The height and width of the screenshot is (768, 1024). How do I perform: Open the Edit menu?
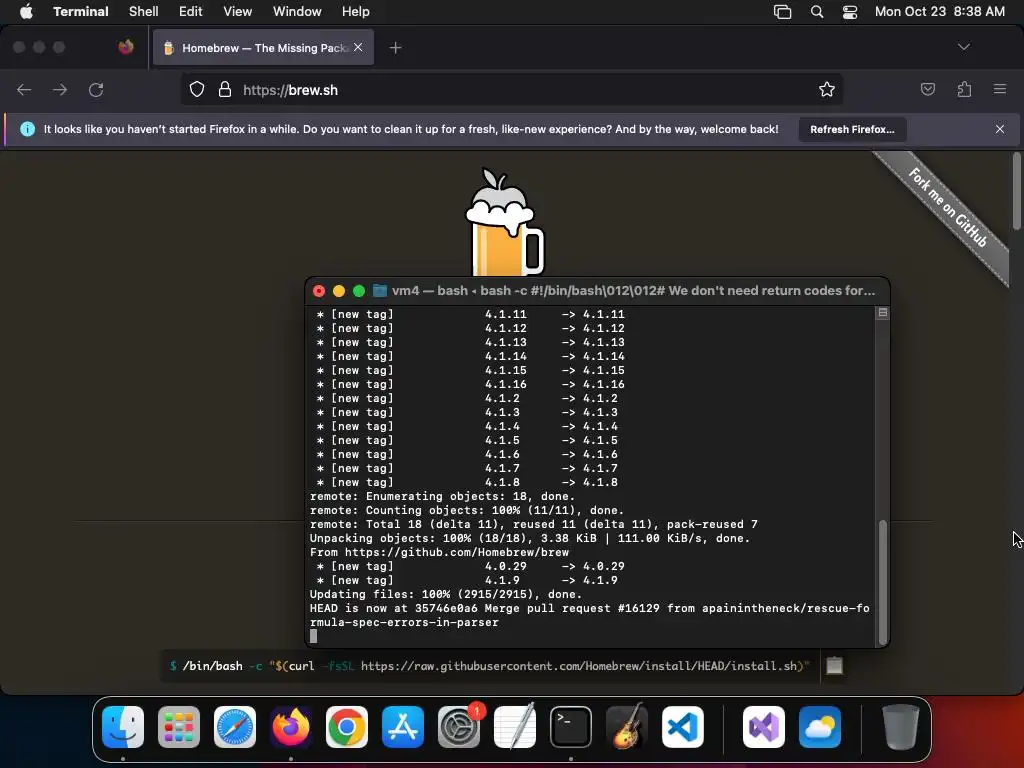pyautogui.click(x=191, y=11)
